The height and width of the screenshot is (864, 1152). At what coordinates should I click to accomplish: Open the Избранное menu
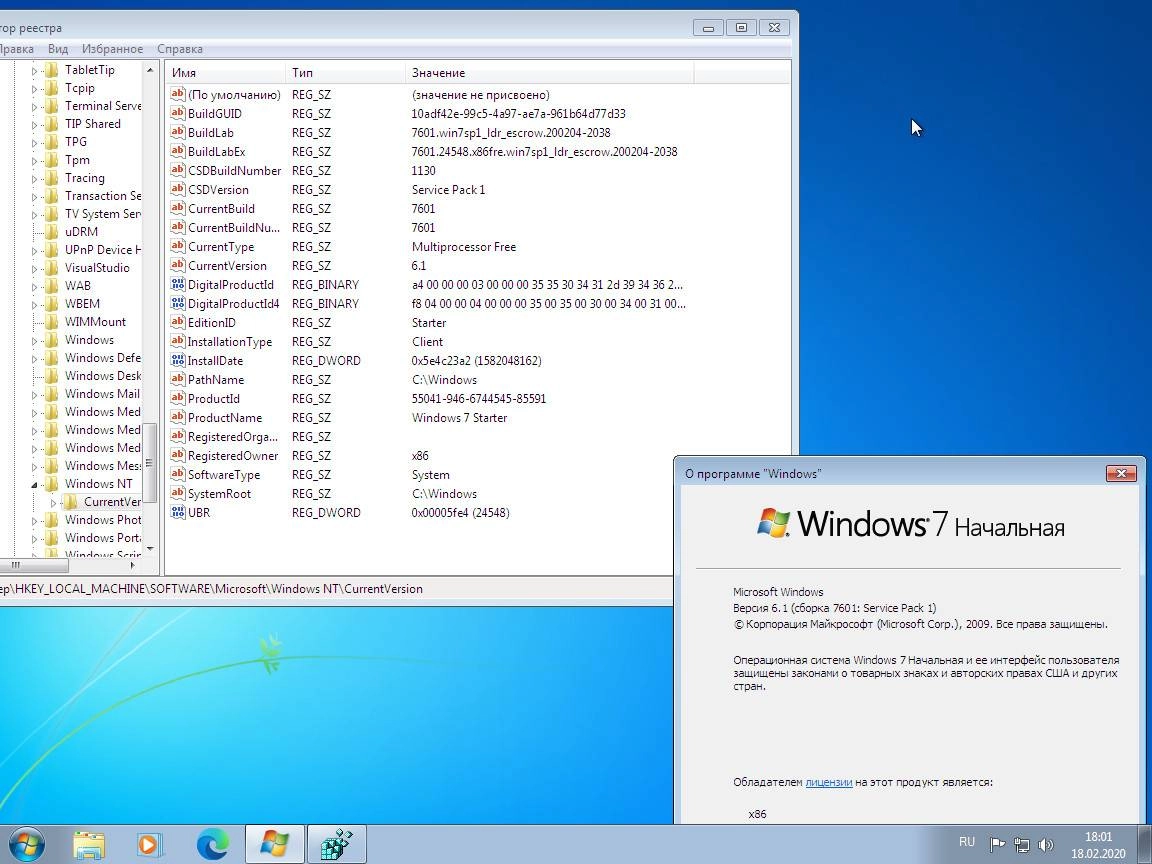coord(112,49)
